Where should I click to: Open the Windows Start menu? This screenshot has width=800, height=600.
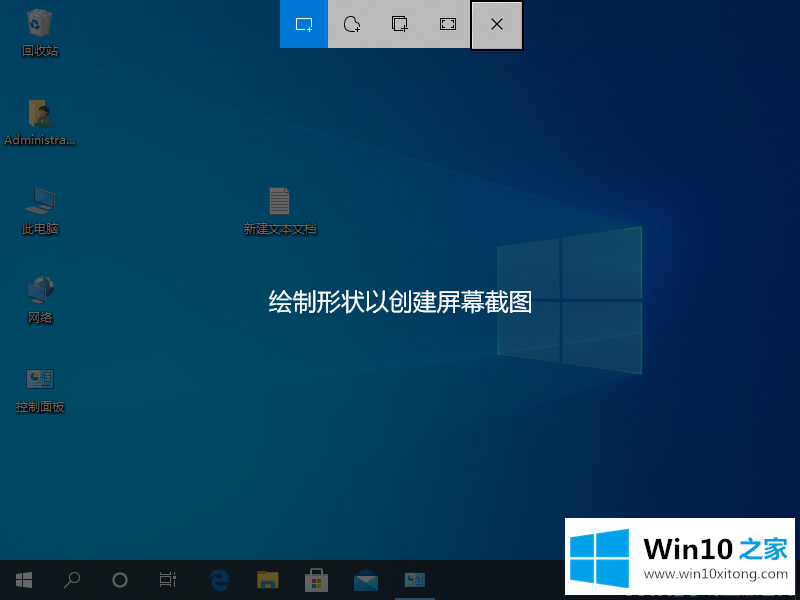coord(24,580)
